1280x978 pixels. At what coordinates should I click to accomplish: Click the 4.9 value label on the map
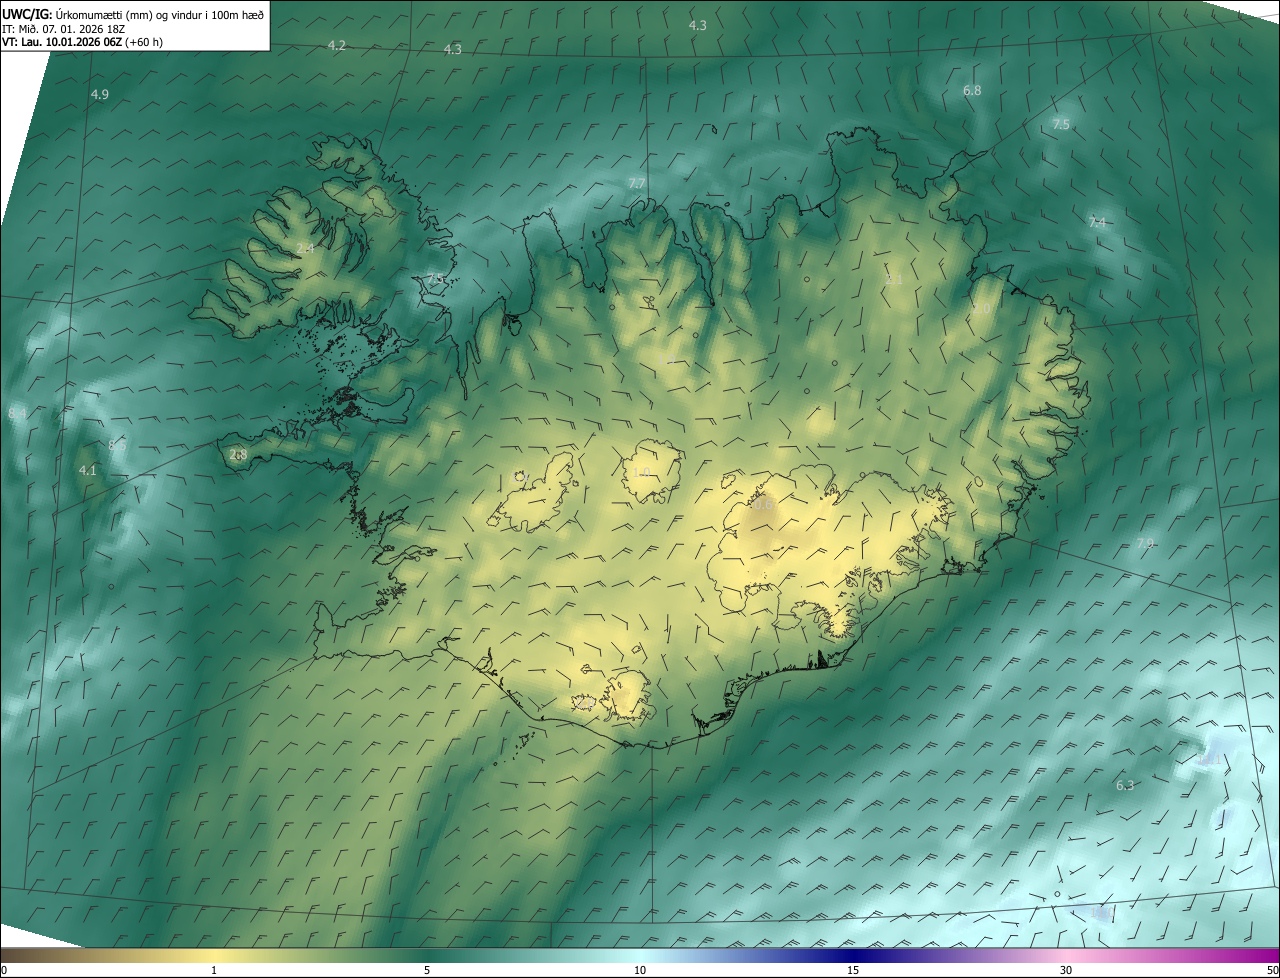pyautogui.click(x=100, y=95)
